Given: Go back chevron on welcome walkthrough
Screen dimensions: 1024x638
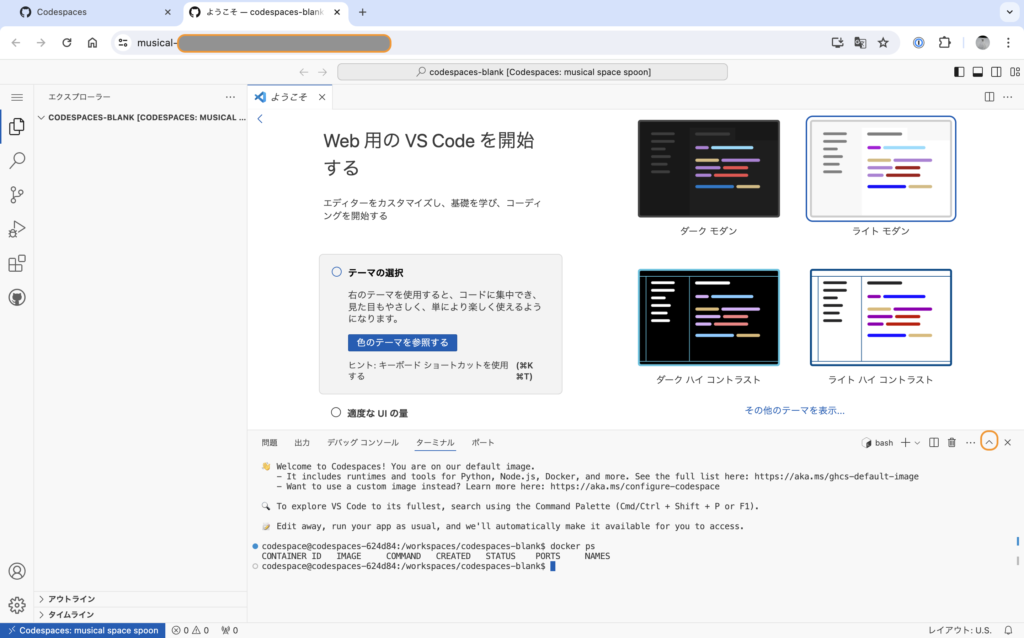Looking at the screenshot, I should [260, 118].
